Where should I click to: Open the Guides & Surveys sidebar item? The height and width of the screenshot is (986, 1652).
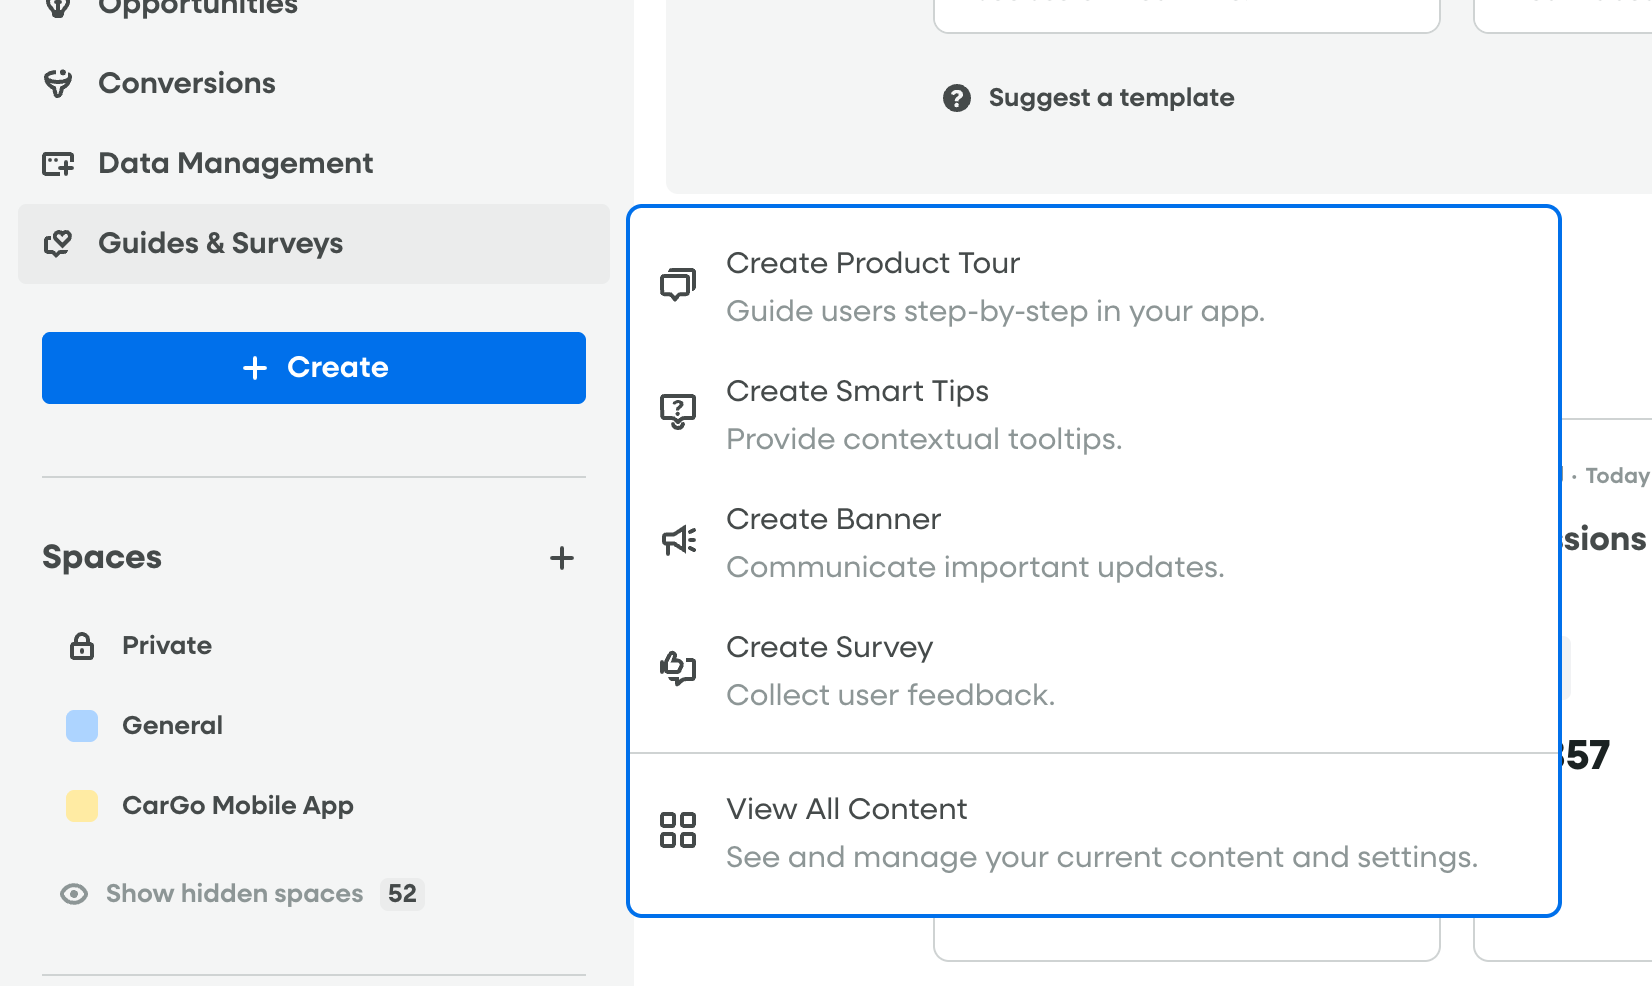pyautogui.click(x=220, y=244)
